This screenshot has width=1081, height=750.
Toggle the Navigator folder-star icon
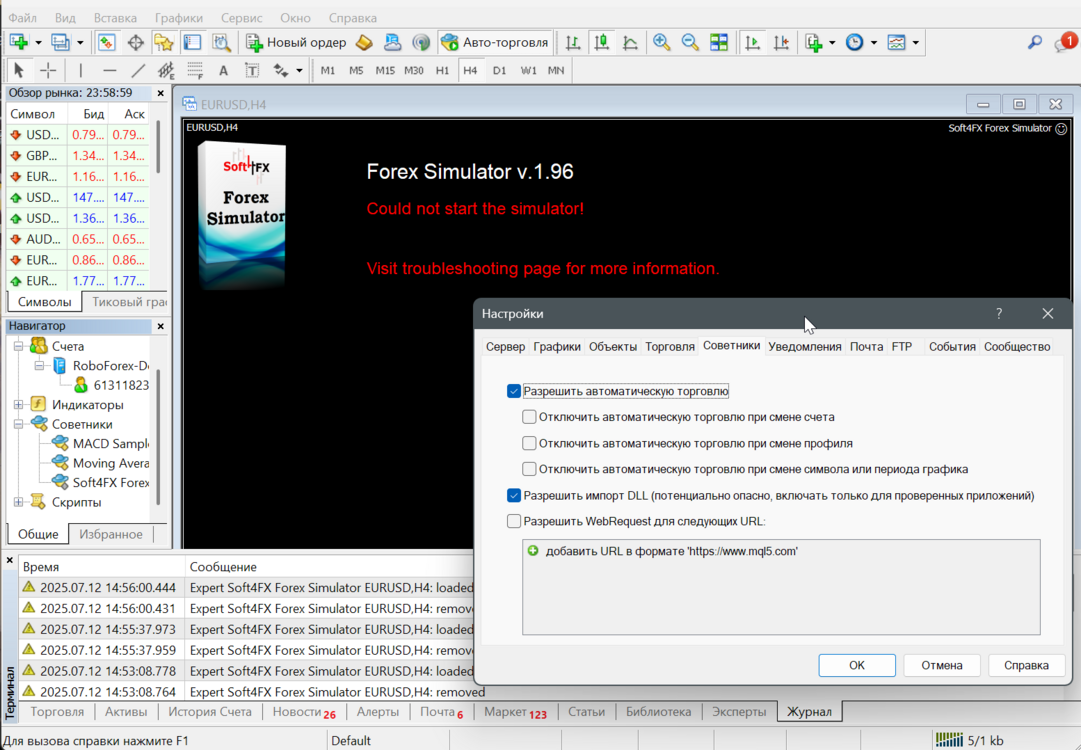point(164,43)
